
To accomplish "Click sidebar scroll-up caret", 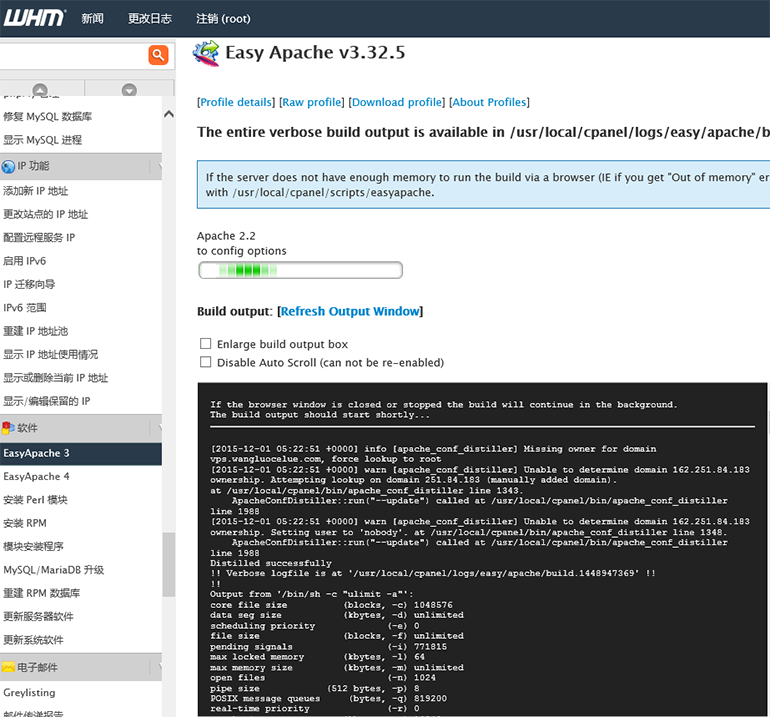I will click(x=169, y=114).
